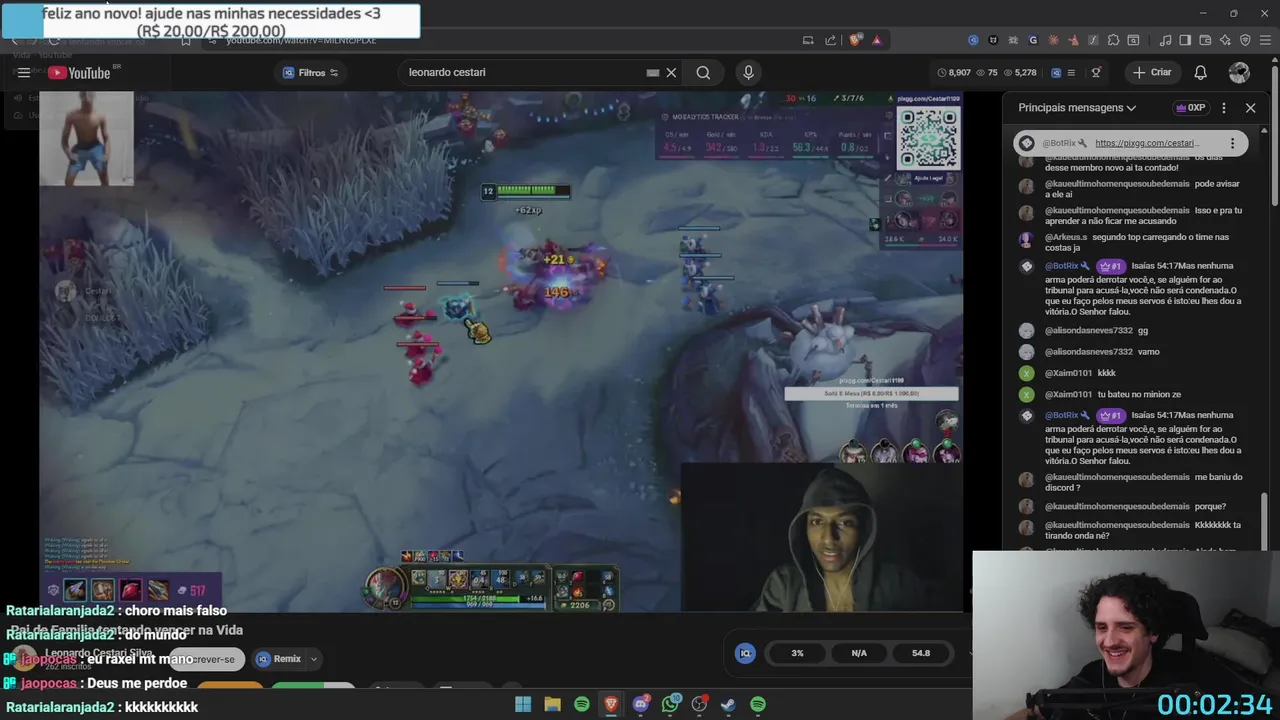Click the 8,907 watch-time stat in header
Image resolution: width=1280 pixels, height=720 pixels.
pyautogui.click(x=953, y=72)
